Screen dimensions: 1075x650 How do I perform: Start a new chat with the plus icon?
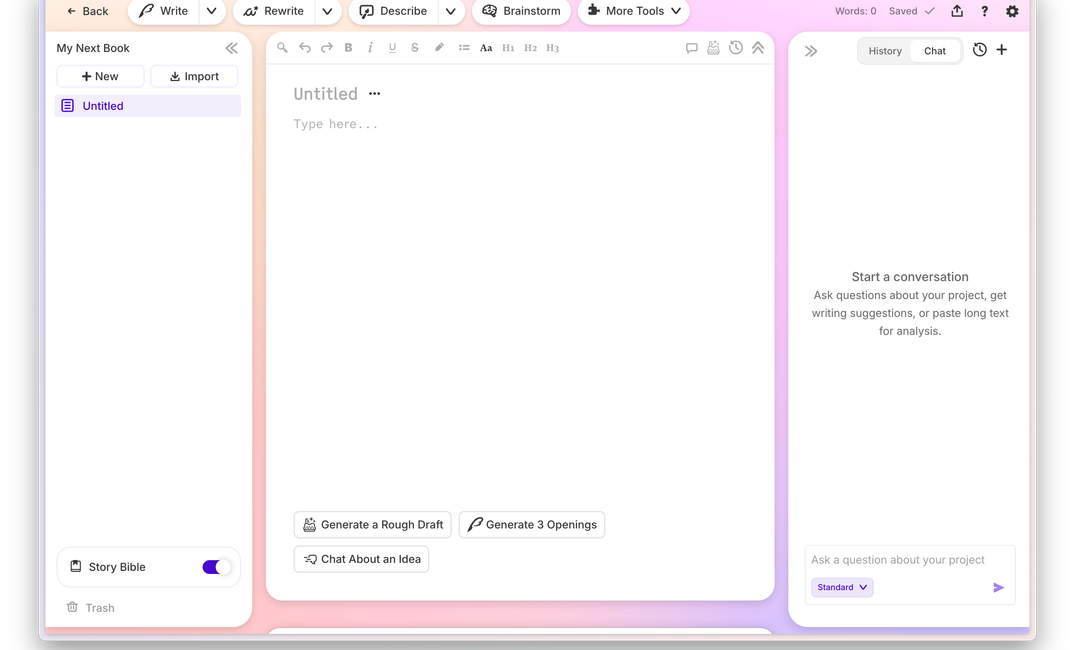[x=1001, y=49]
